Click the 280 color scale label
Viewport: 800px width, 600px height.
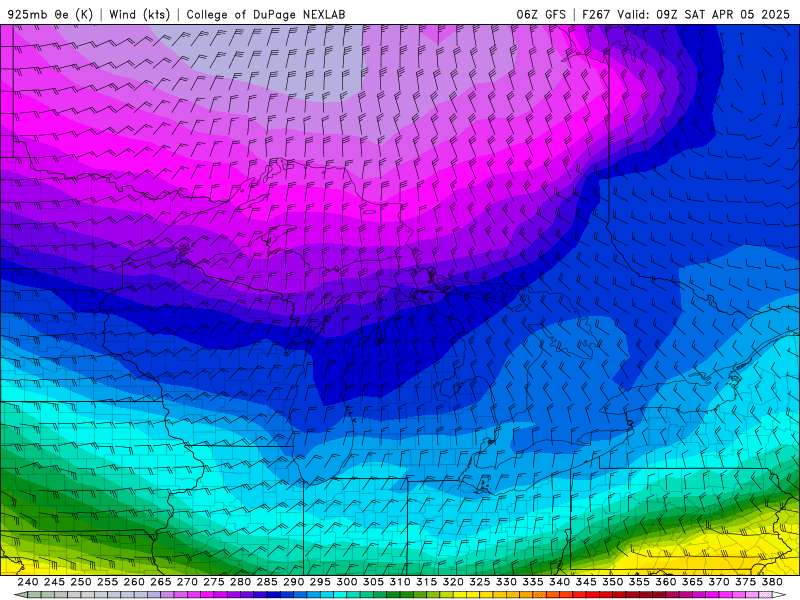tap(240, 582)
